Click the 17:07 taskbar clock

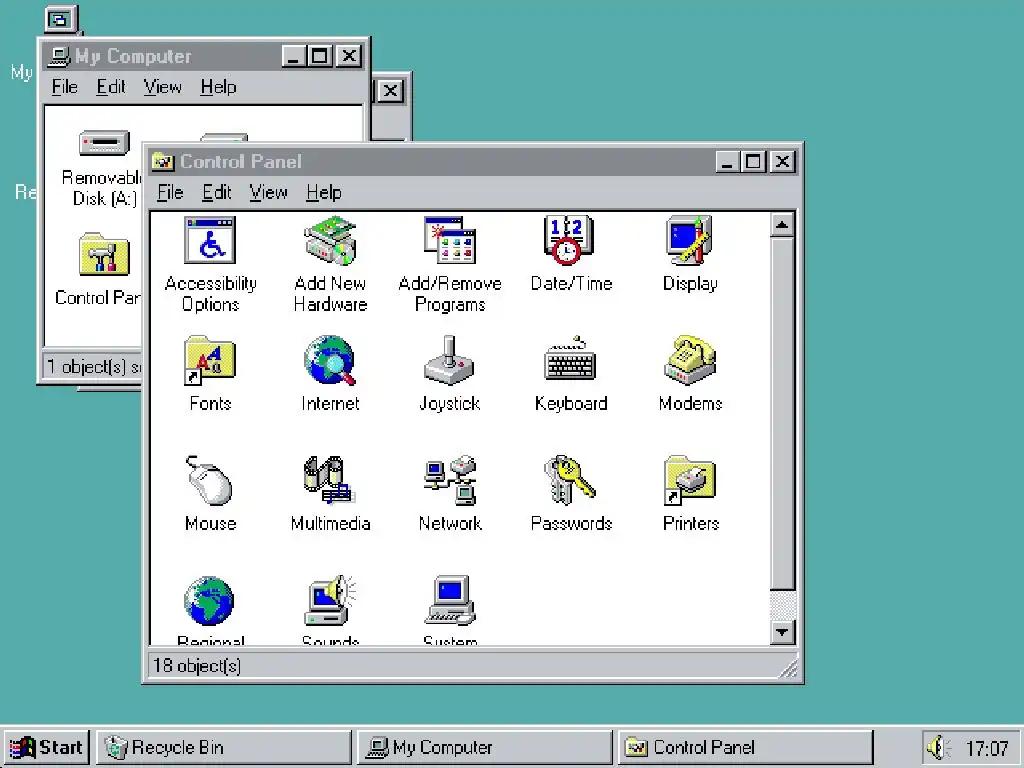click(x=987, y=748)
